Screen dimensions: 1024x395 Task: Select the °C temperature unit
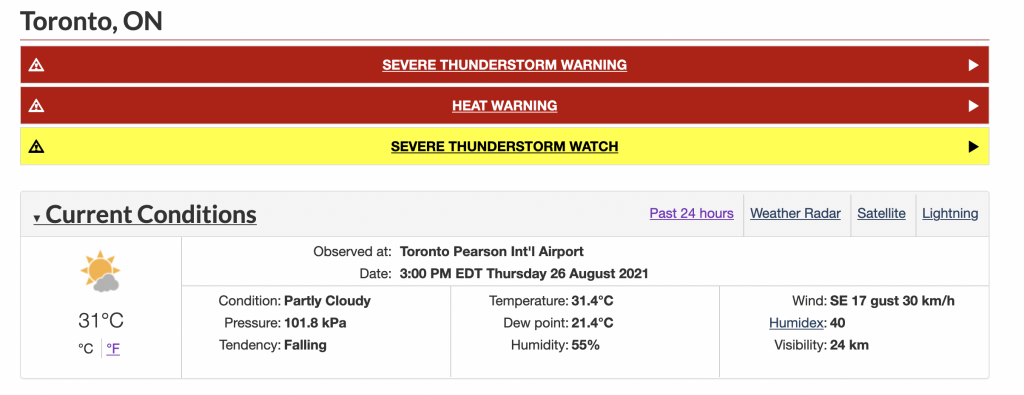86,349
